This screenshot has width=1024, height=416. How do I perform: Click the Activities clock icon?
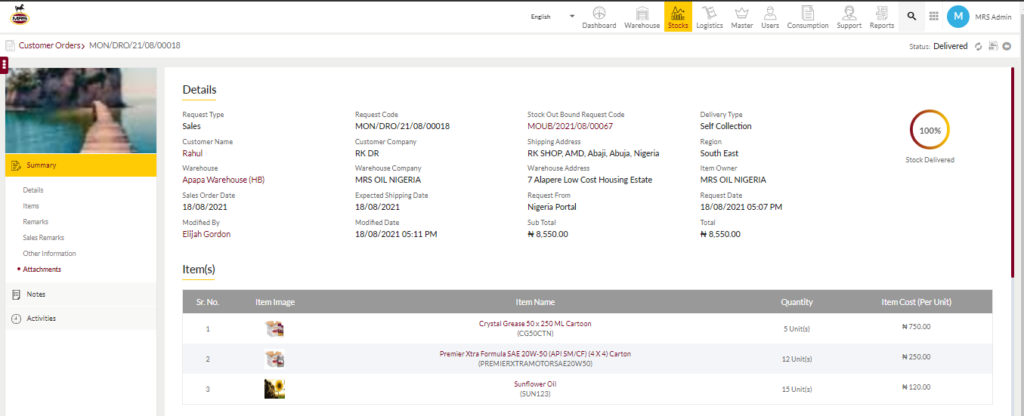pyautogui.click(x=16, y=319)
